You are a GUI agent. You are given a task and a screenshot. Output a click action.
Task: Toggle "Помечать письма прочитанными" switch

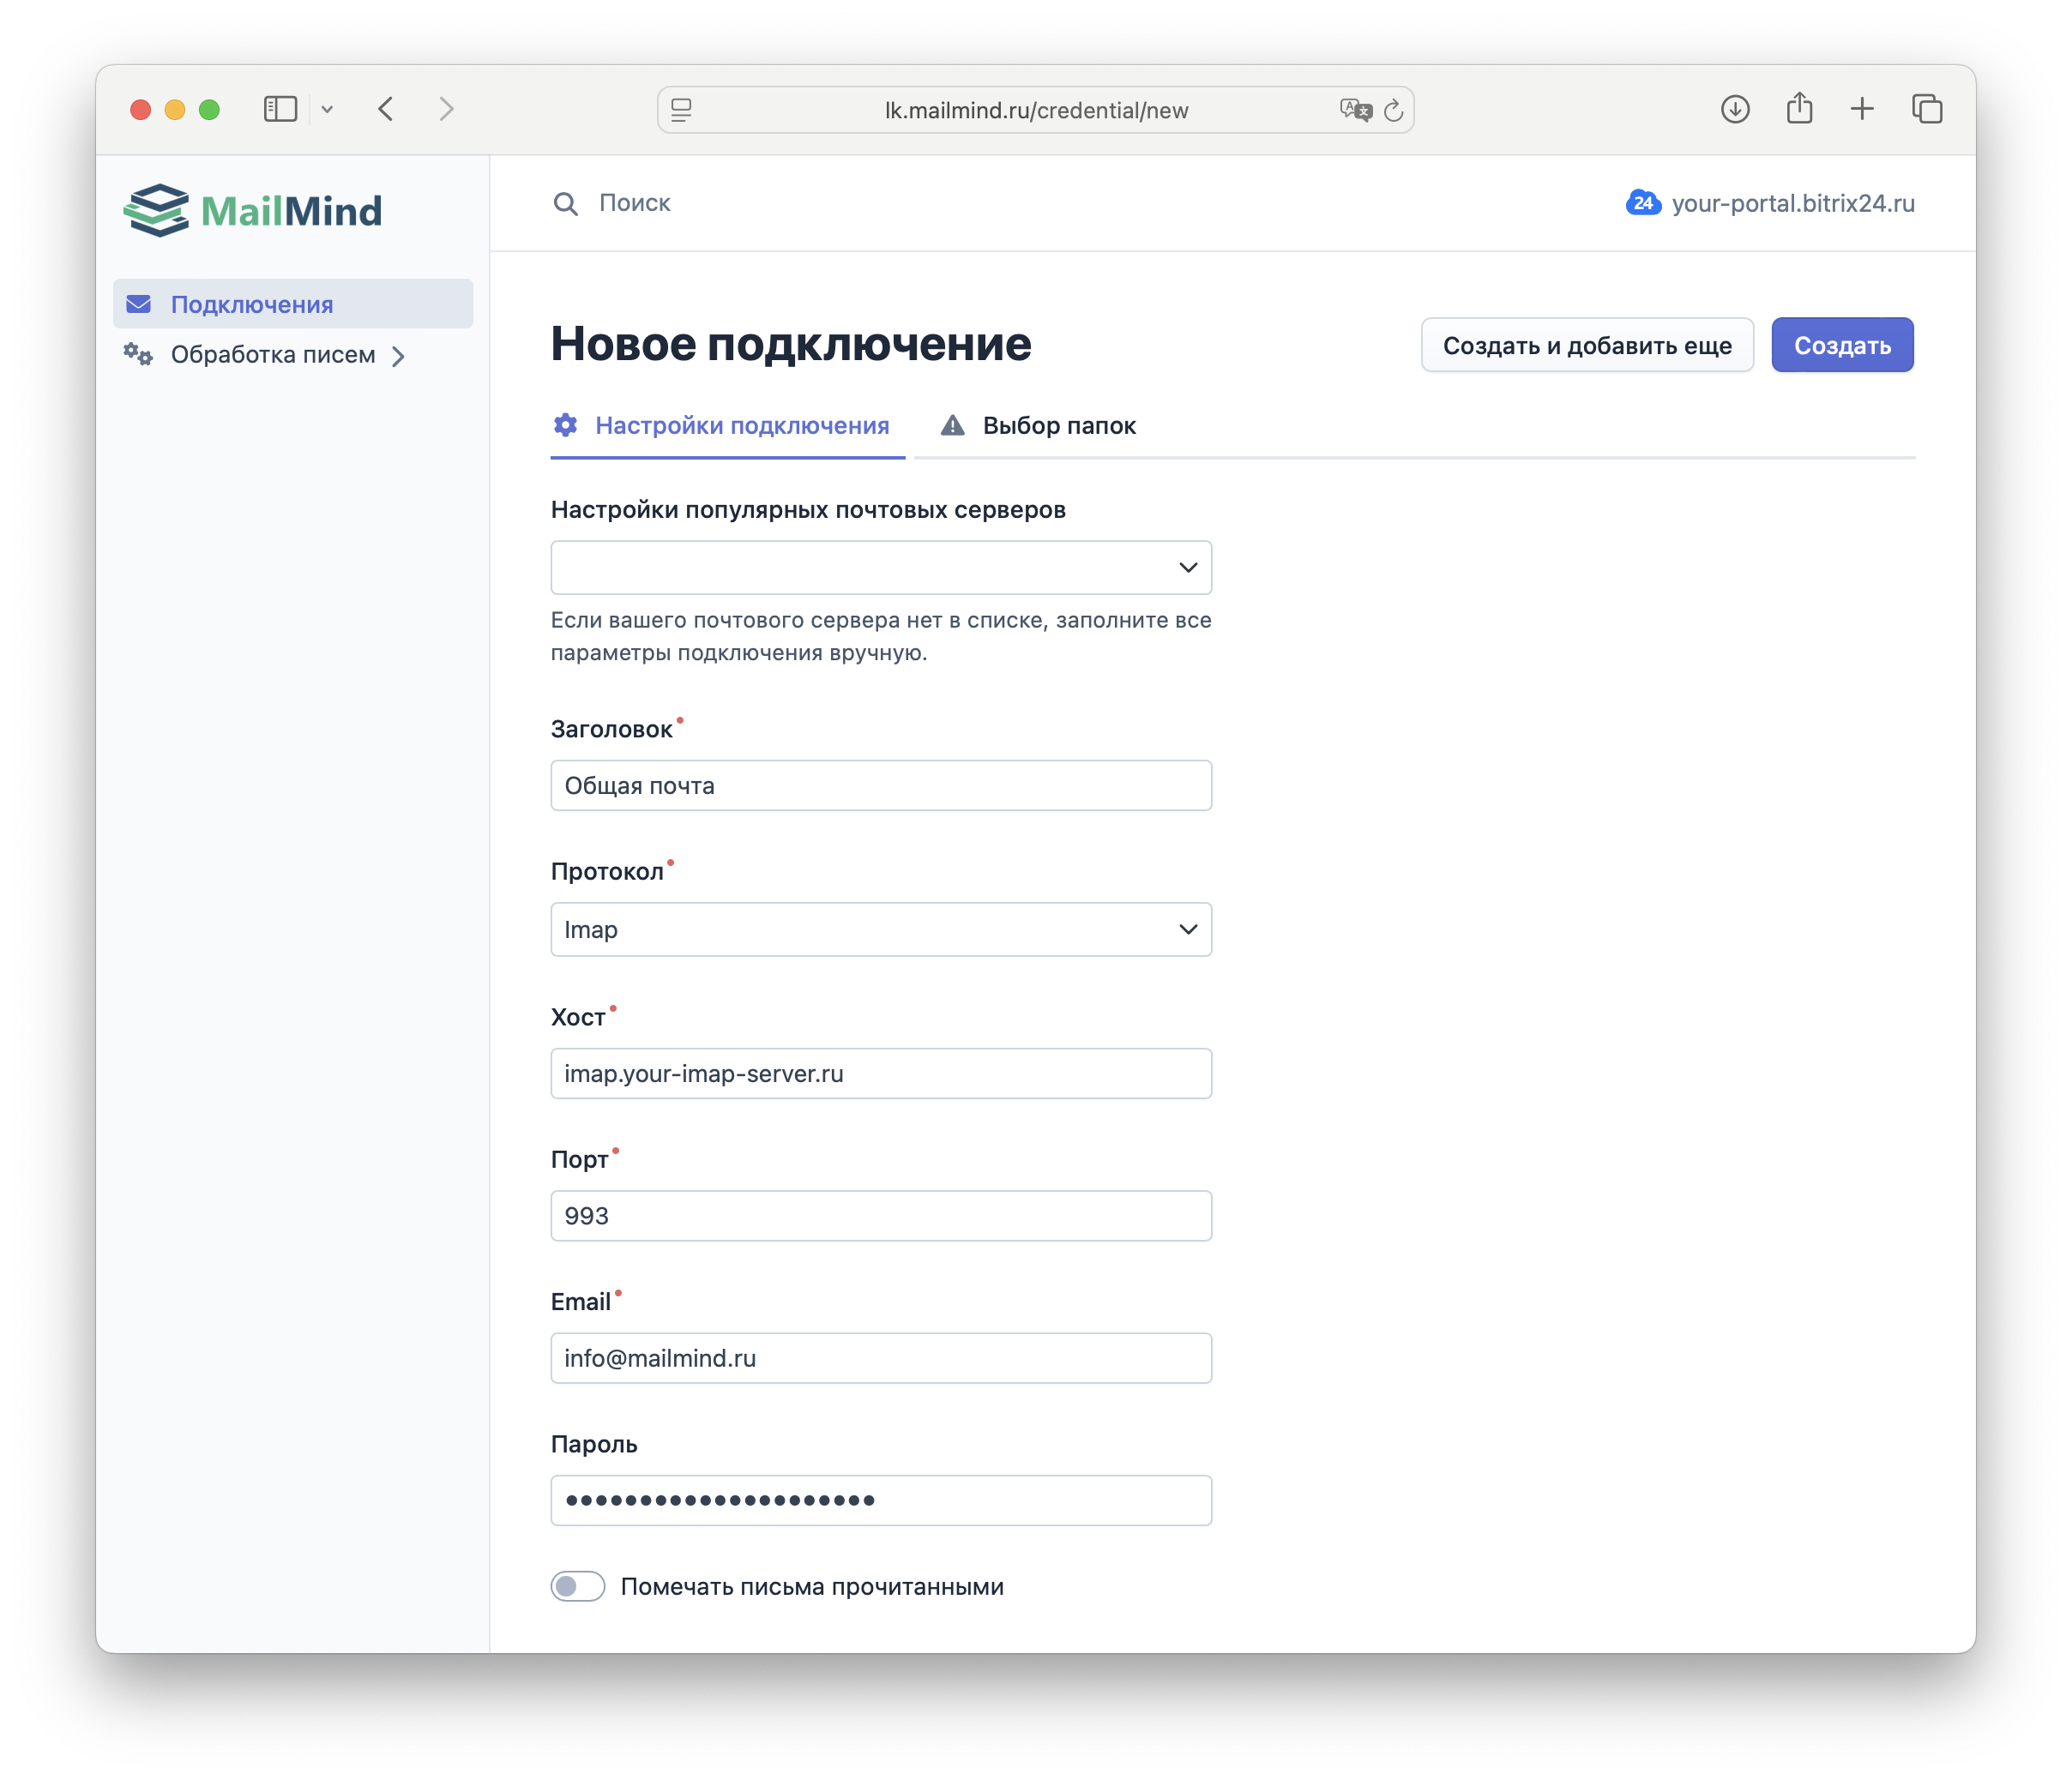coord(578,1586)
